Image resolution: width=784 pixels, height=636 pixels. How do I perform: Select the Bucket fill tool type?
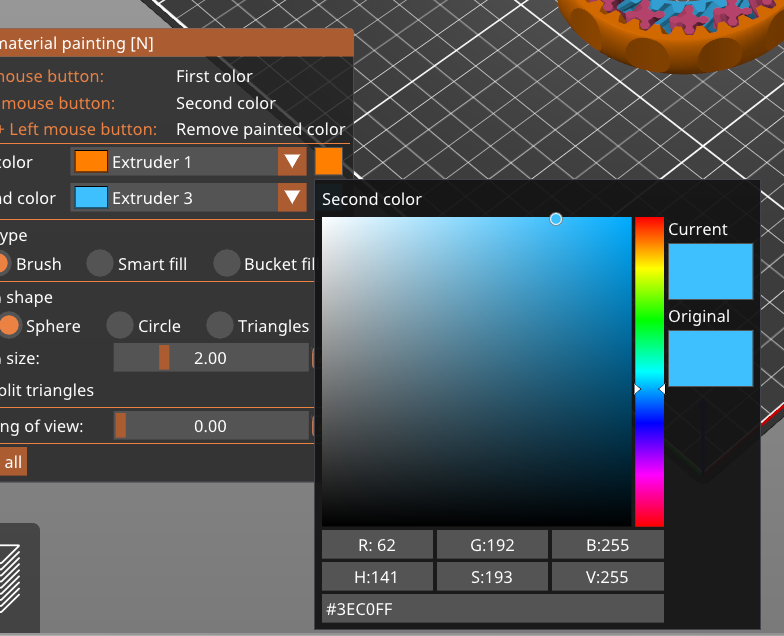226,264
